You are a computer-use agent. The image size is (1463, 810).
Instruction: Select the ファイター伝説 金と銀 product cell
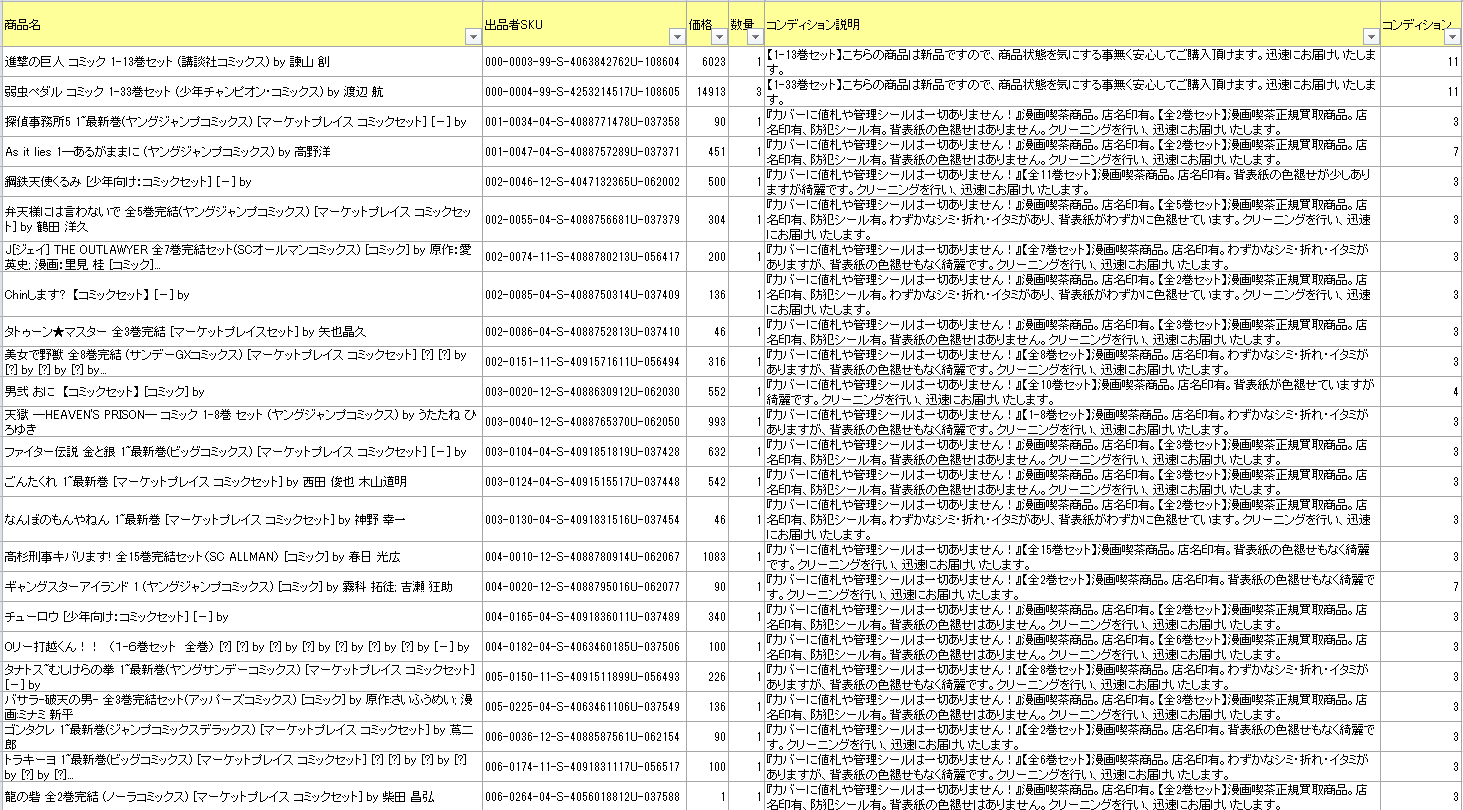point(241,452)
